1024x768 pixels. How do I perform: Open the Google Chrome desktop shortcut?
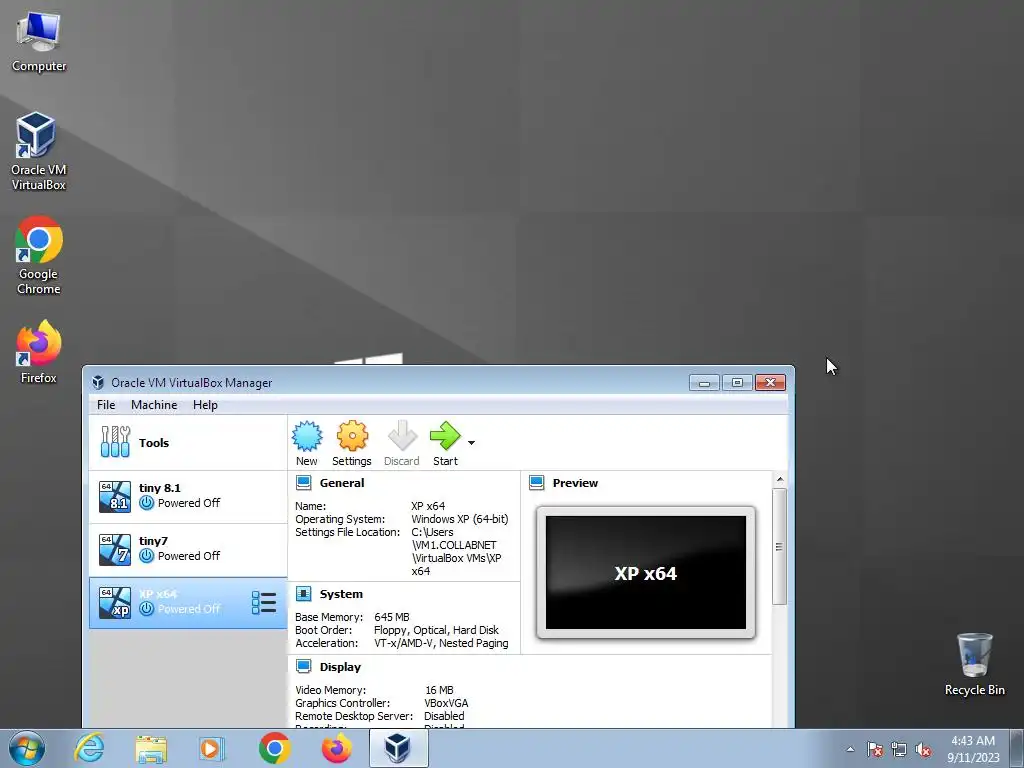click(x=39, y=255)
